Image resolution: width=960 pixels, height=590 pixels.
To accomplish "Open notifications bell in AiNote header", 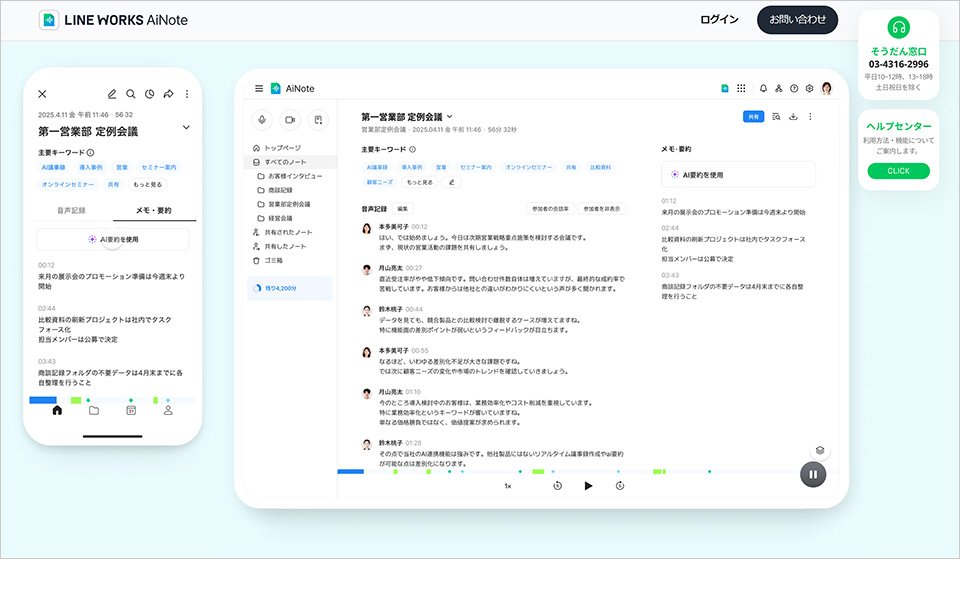I will (x=763, y=88).
